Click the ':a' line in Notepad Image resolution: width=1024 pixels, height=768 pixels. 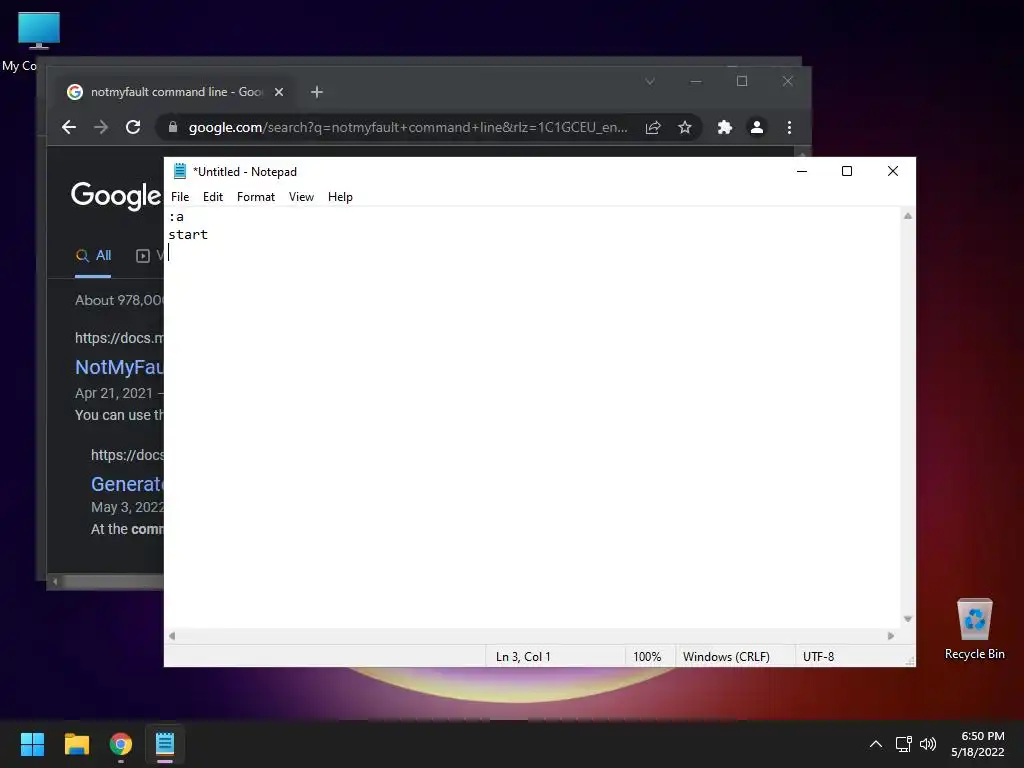176,217
